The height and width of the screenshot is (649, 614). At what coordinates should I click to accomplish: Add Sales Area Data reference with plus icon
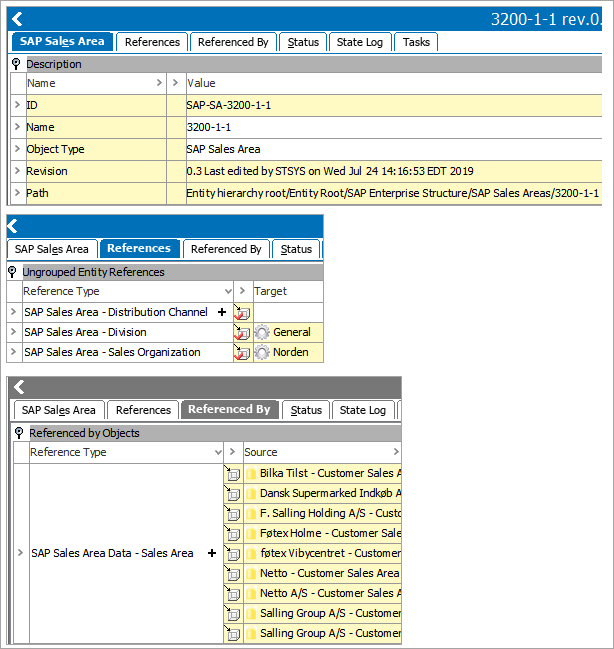click(212, 553)
